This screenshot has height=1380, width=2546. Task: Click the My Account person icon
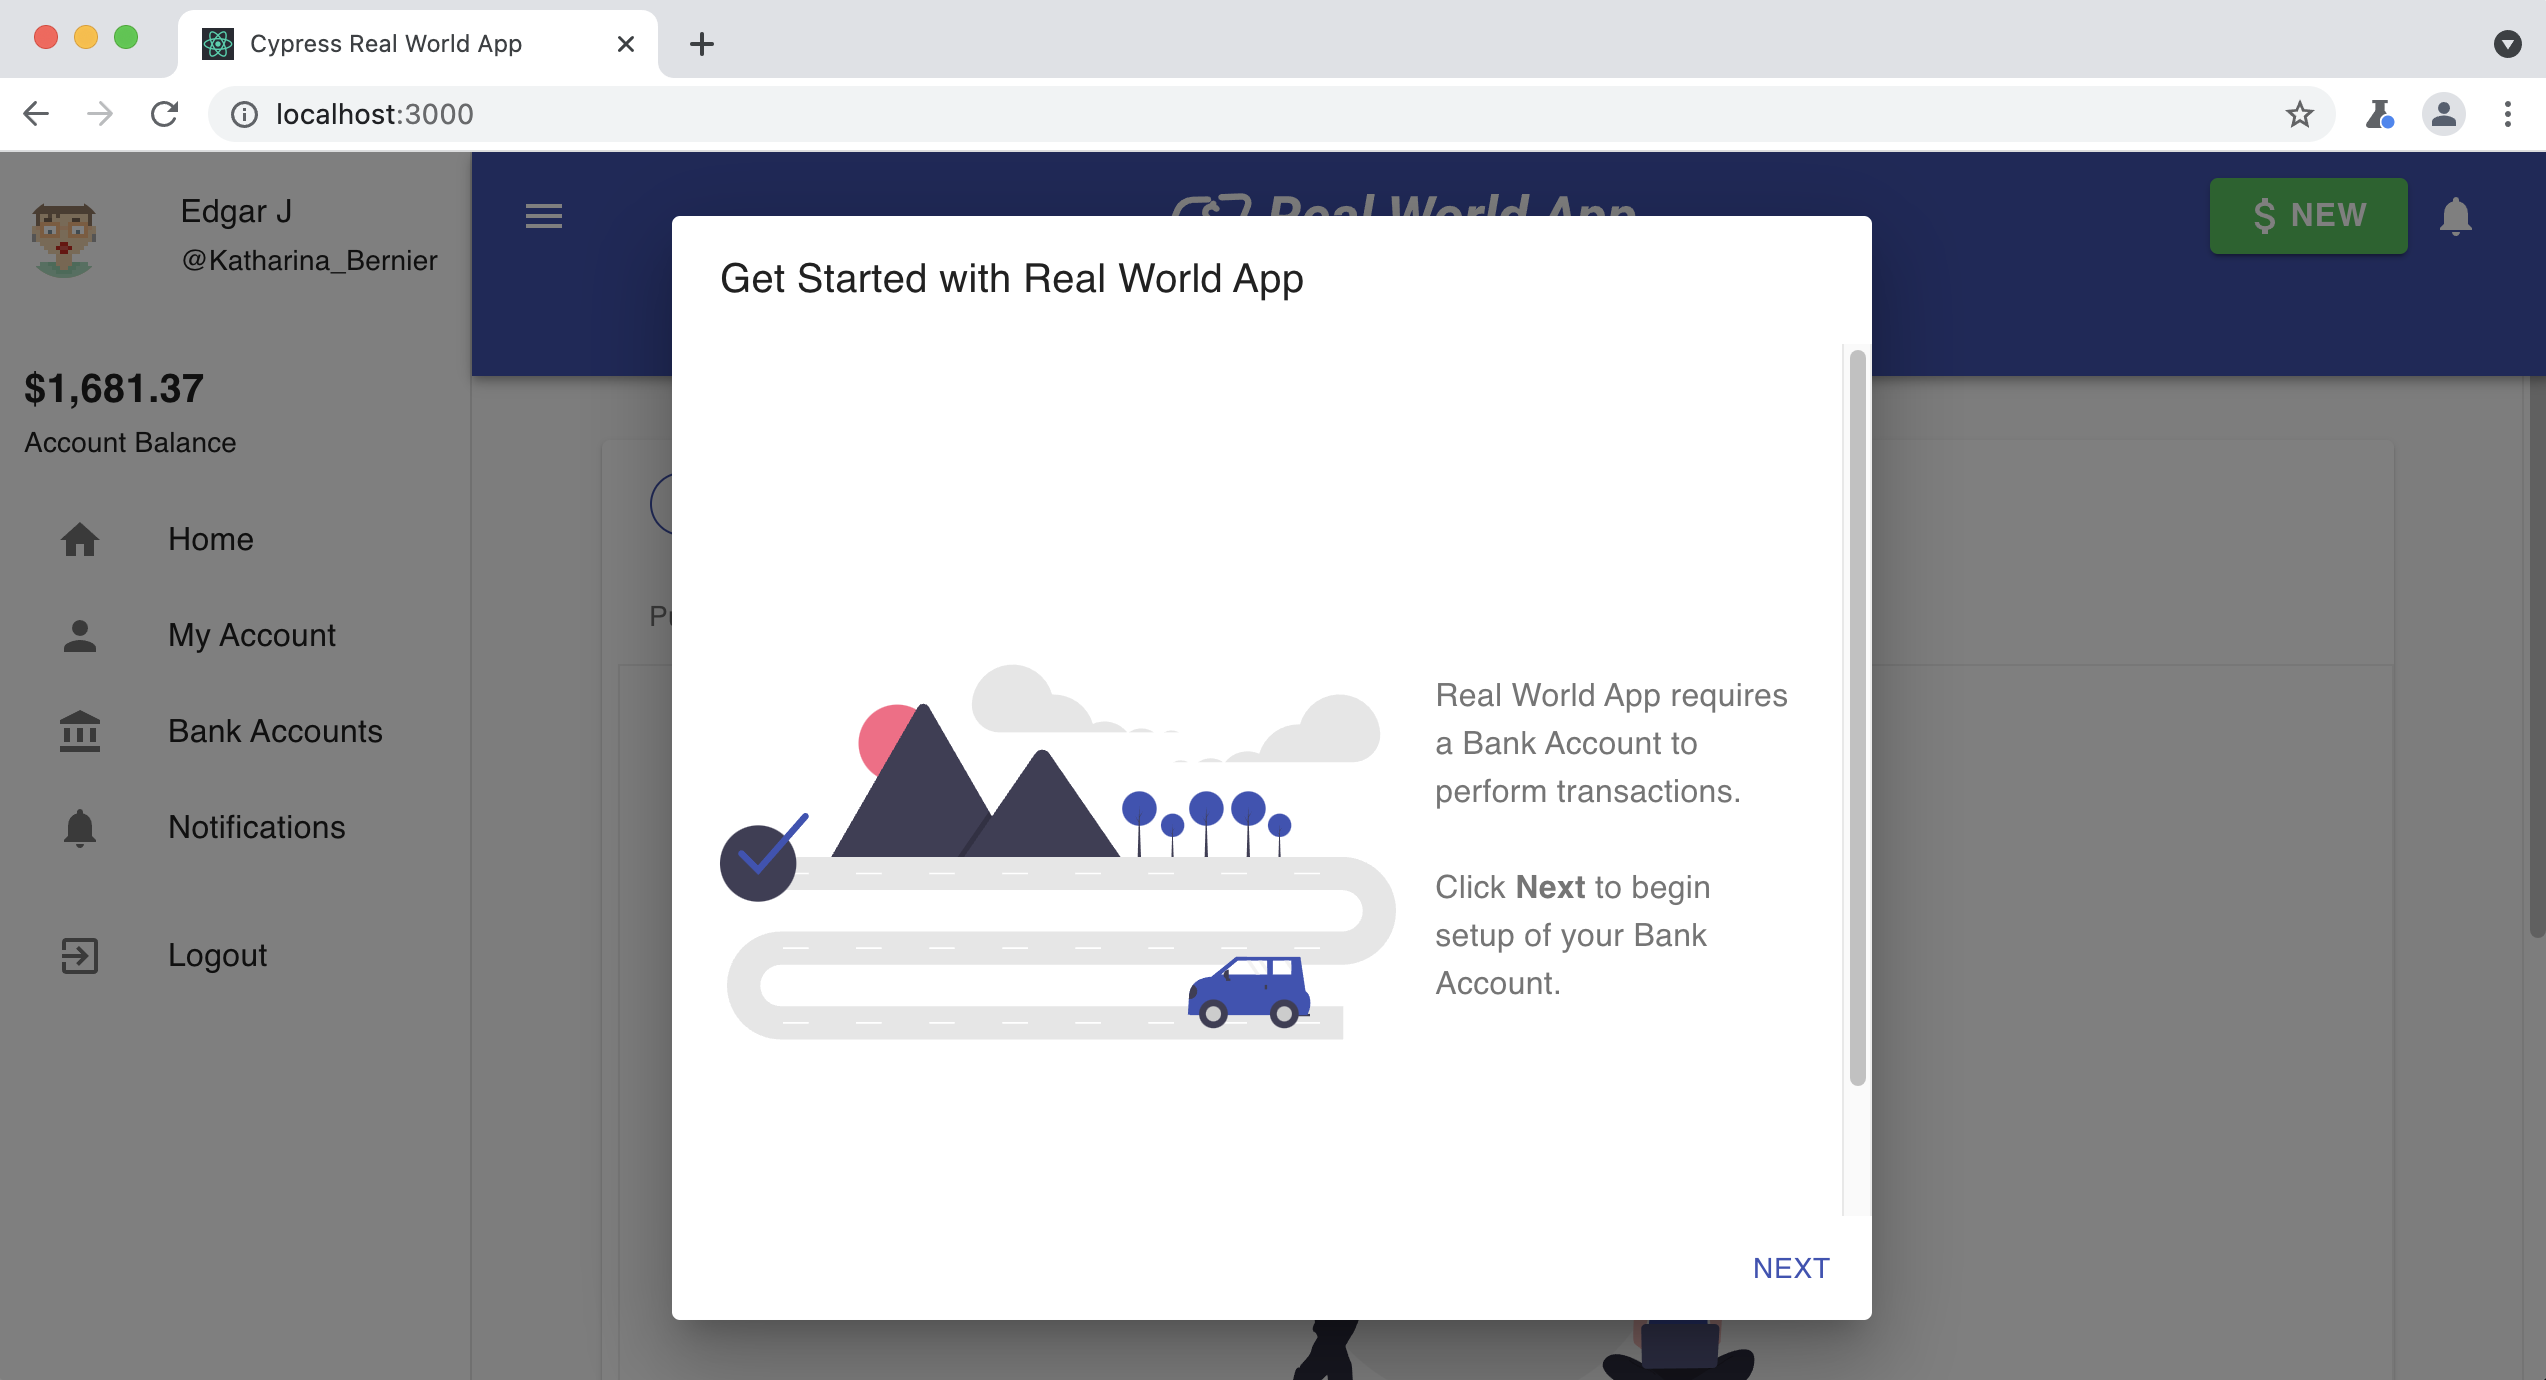(x=80, y=635)
